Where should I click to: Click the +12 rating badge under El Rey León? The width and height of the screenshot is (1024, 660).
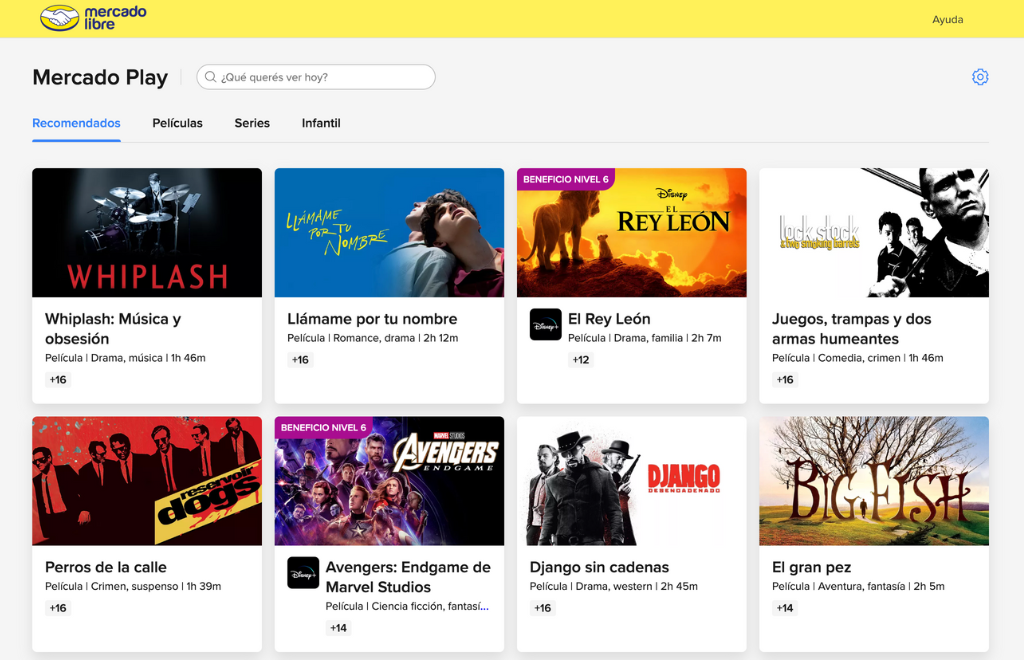[x=581, y=360]
